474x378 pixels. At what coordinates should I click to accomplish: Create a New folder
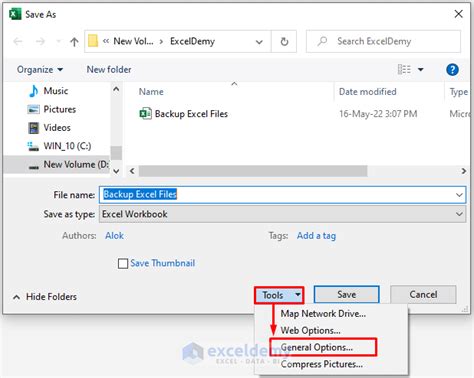pos(109,69)
